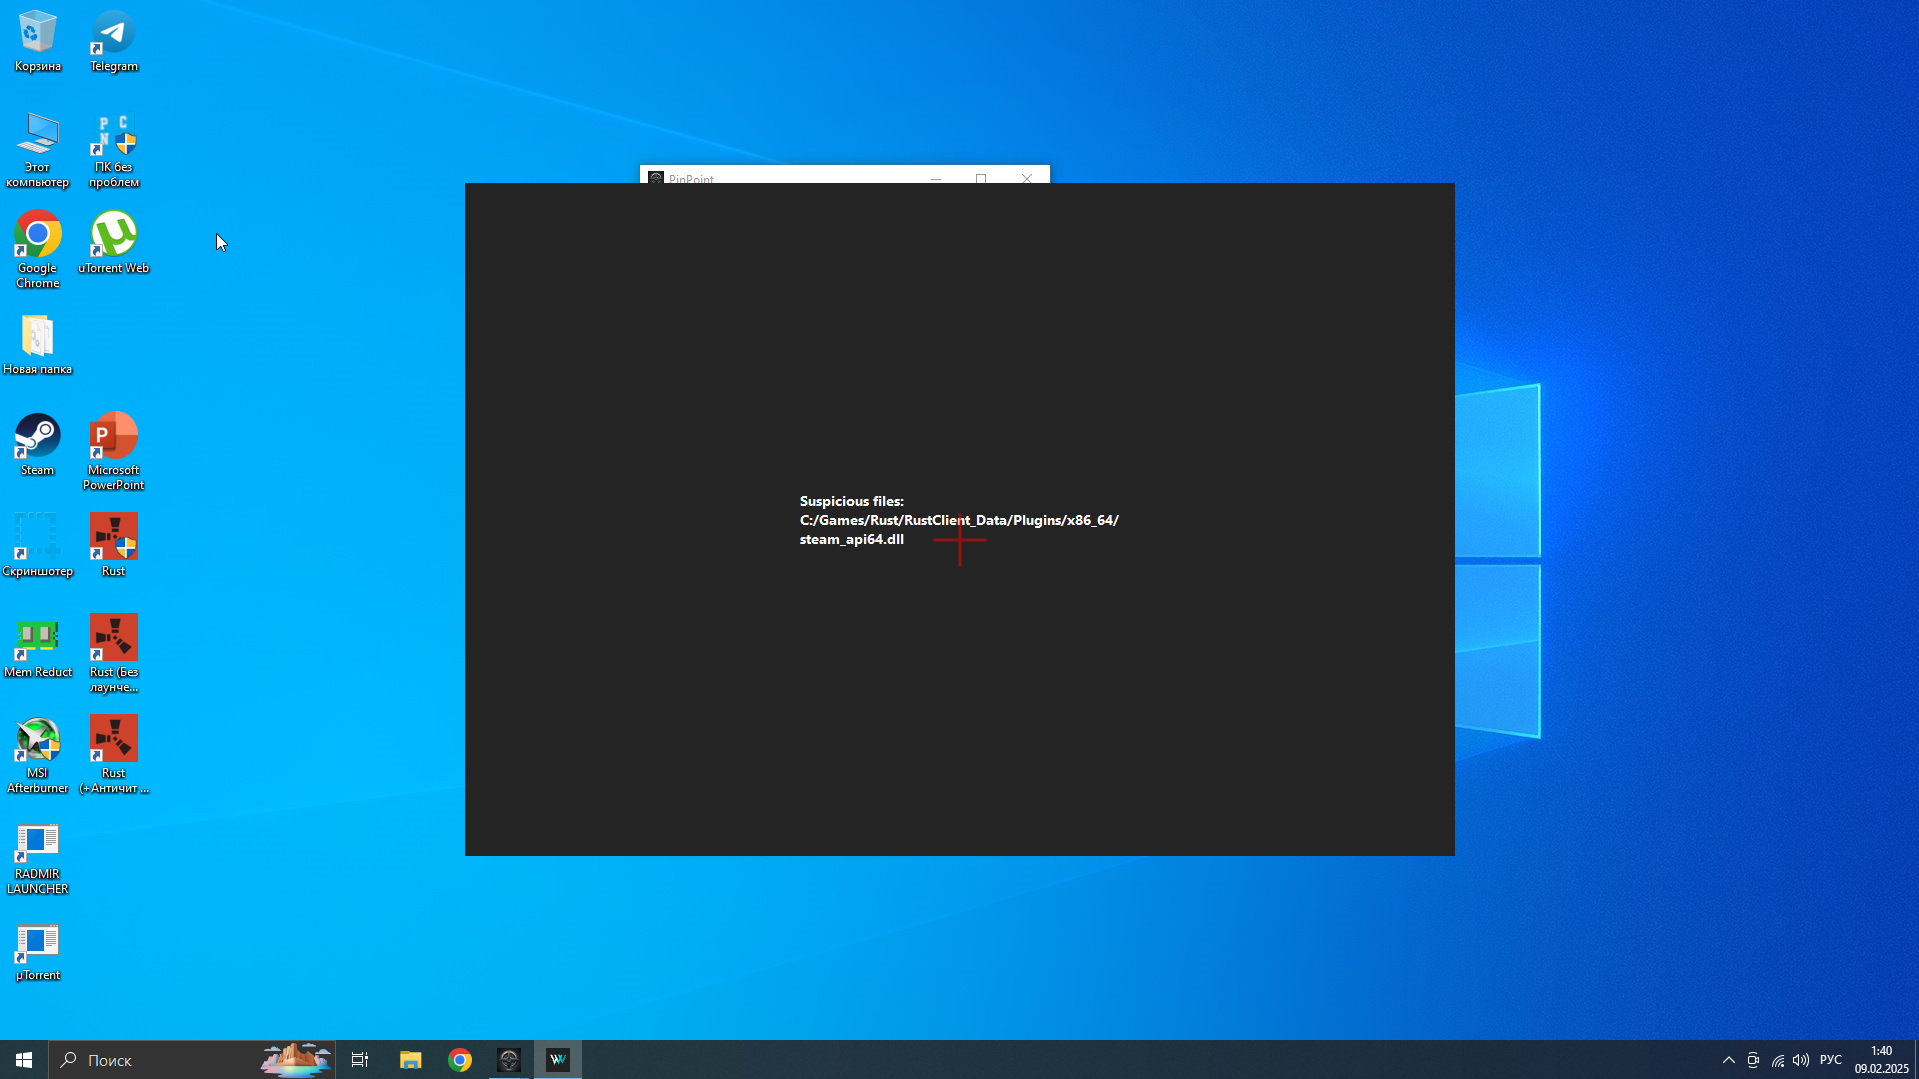Viewport: 1919px width, 1079px height.
Task: Maximize the PinPoint window
Action: (981, 178)
